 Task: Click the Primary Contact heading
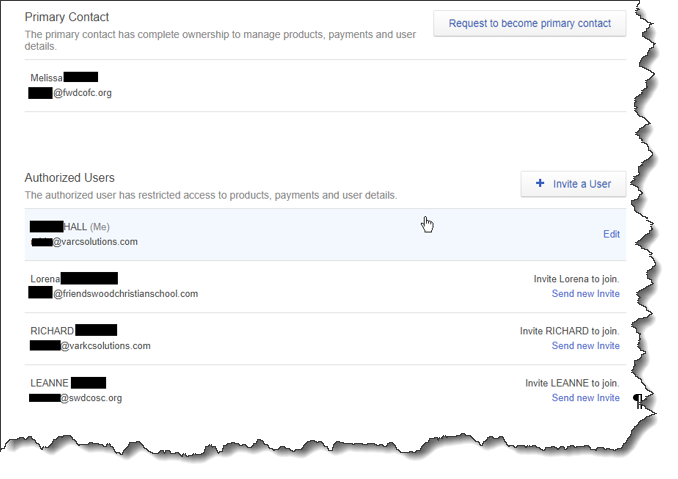[x=67, y=17]
